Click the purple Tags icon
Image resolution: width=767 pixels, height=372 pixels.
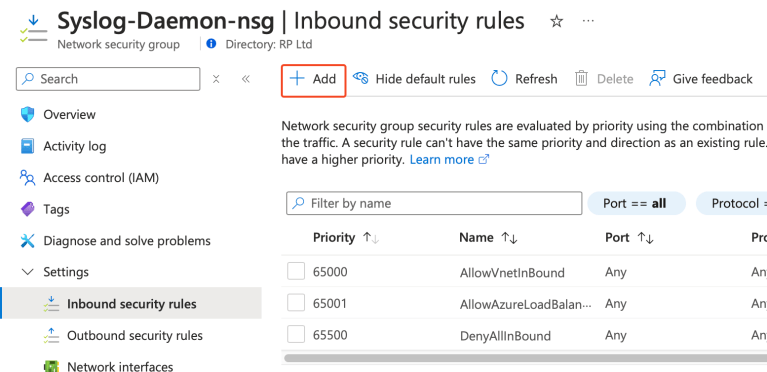(27, 209)
